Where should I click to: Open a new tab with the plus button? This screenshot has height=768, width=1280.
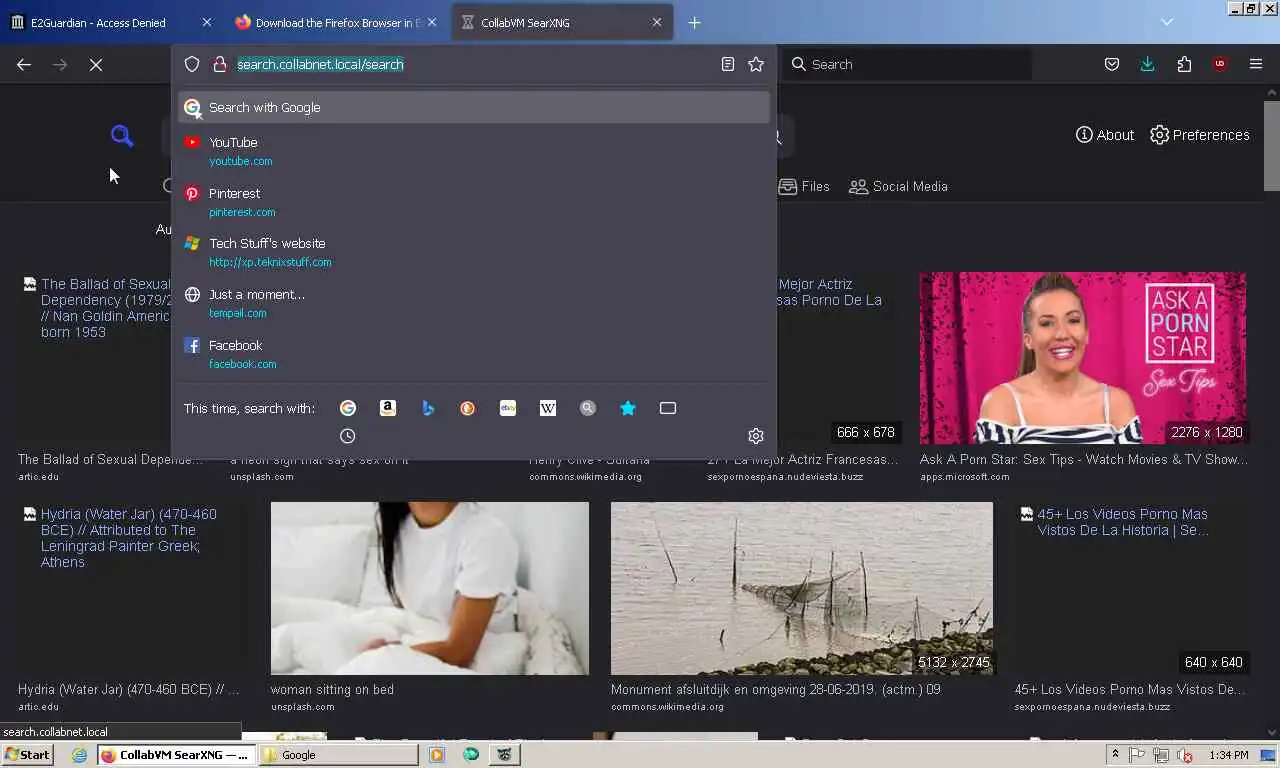[695, 22]
